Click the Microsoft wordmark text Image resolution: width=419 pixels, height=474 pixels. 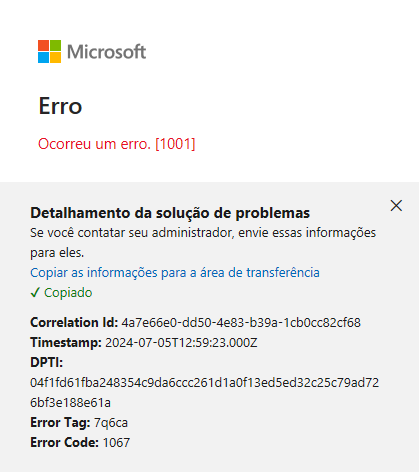107,52
